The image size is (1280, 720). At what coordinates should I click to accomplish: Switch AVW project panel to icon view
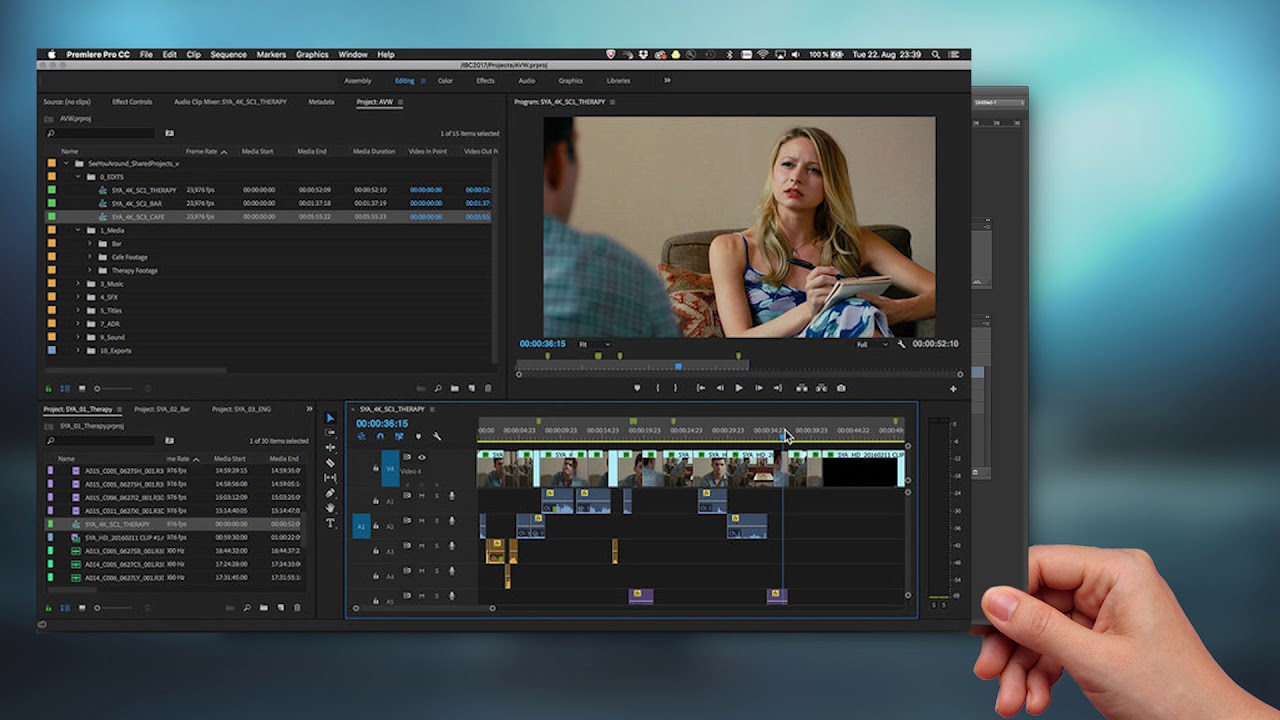(x=80, y=388)
